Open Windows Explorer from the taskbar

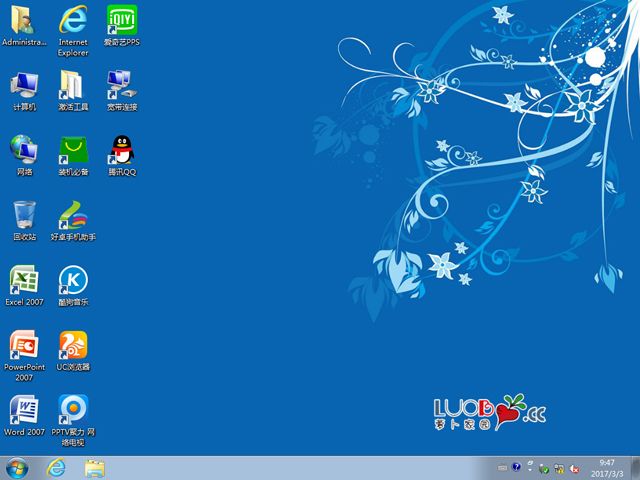point(95,467)
